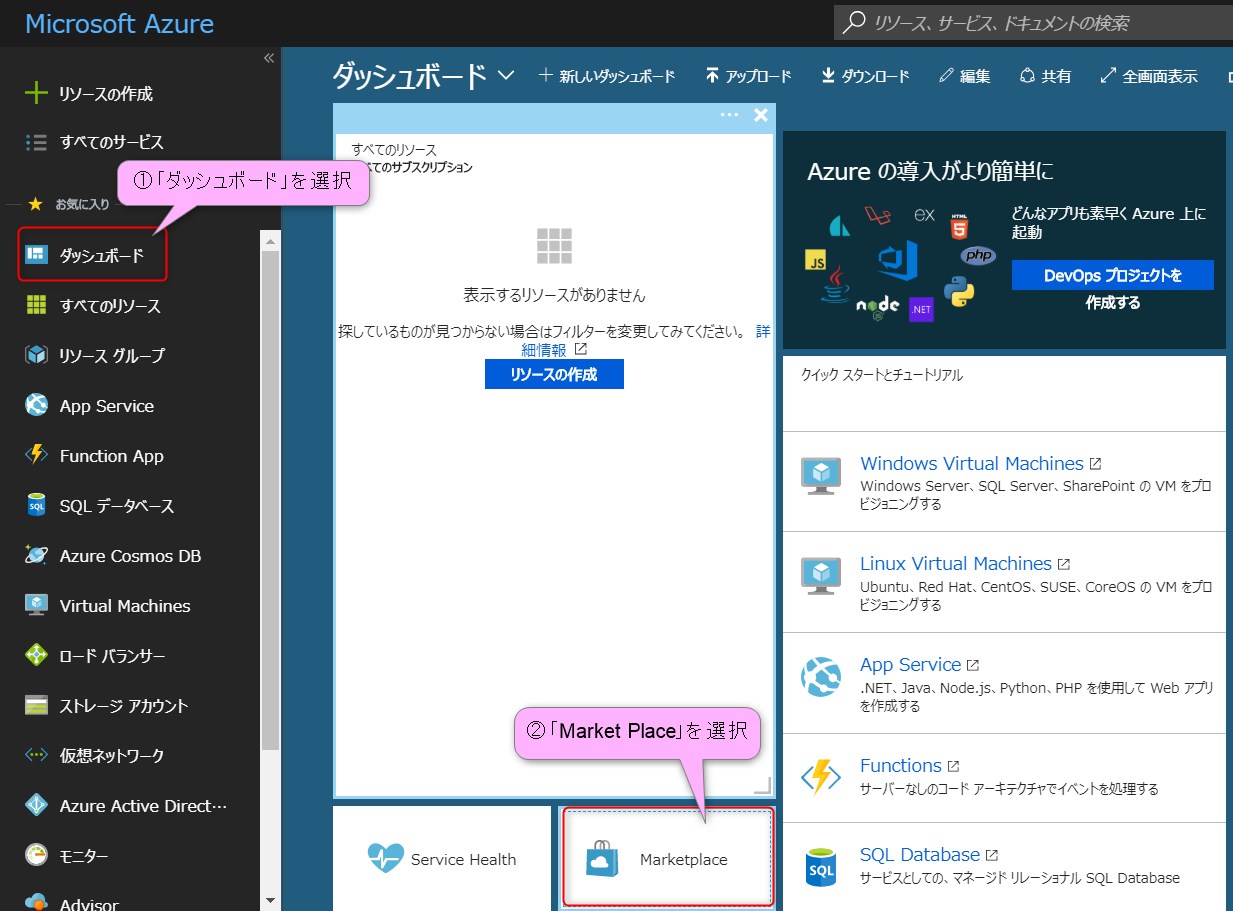Click the Service Health tile label

(464, 859)
